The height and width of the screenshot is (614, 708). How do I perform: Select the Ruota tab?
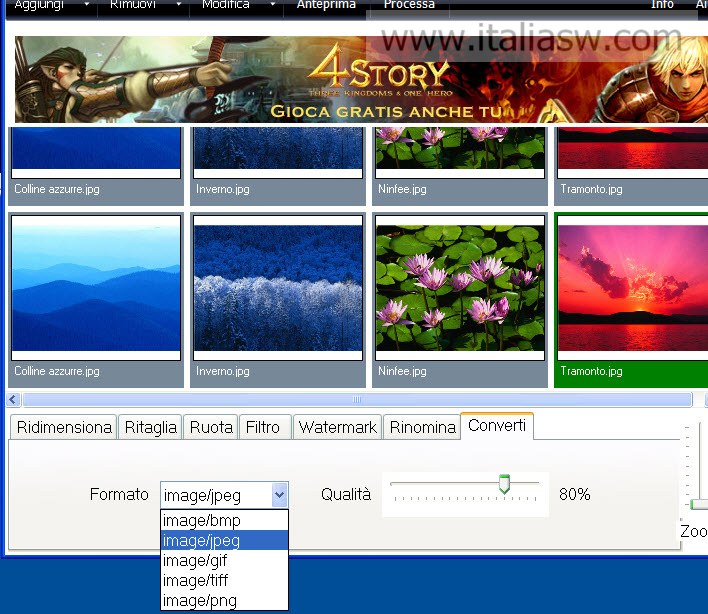tap(211, 427)
